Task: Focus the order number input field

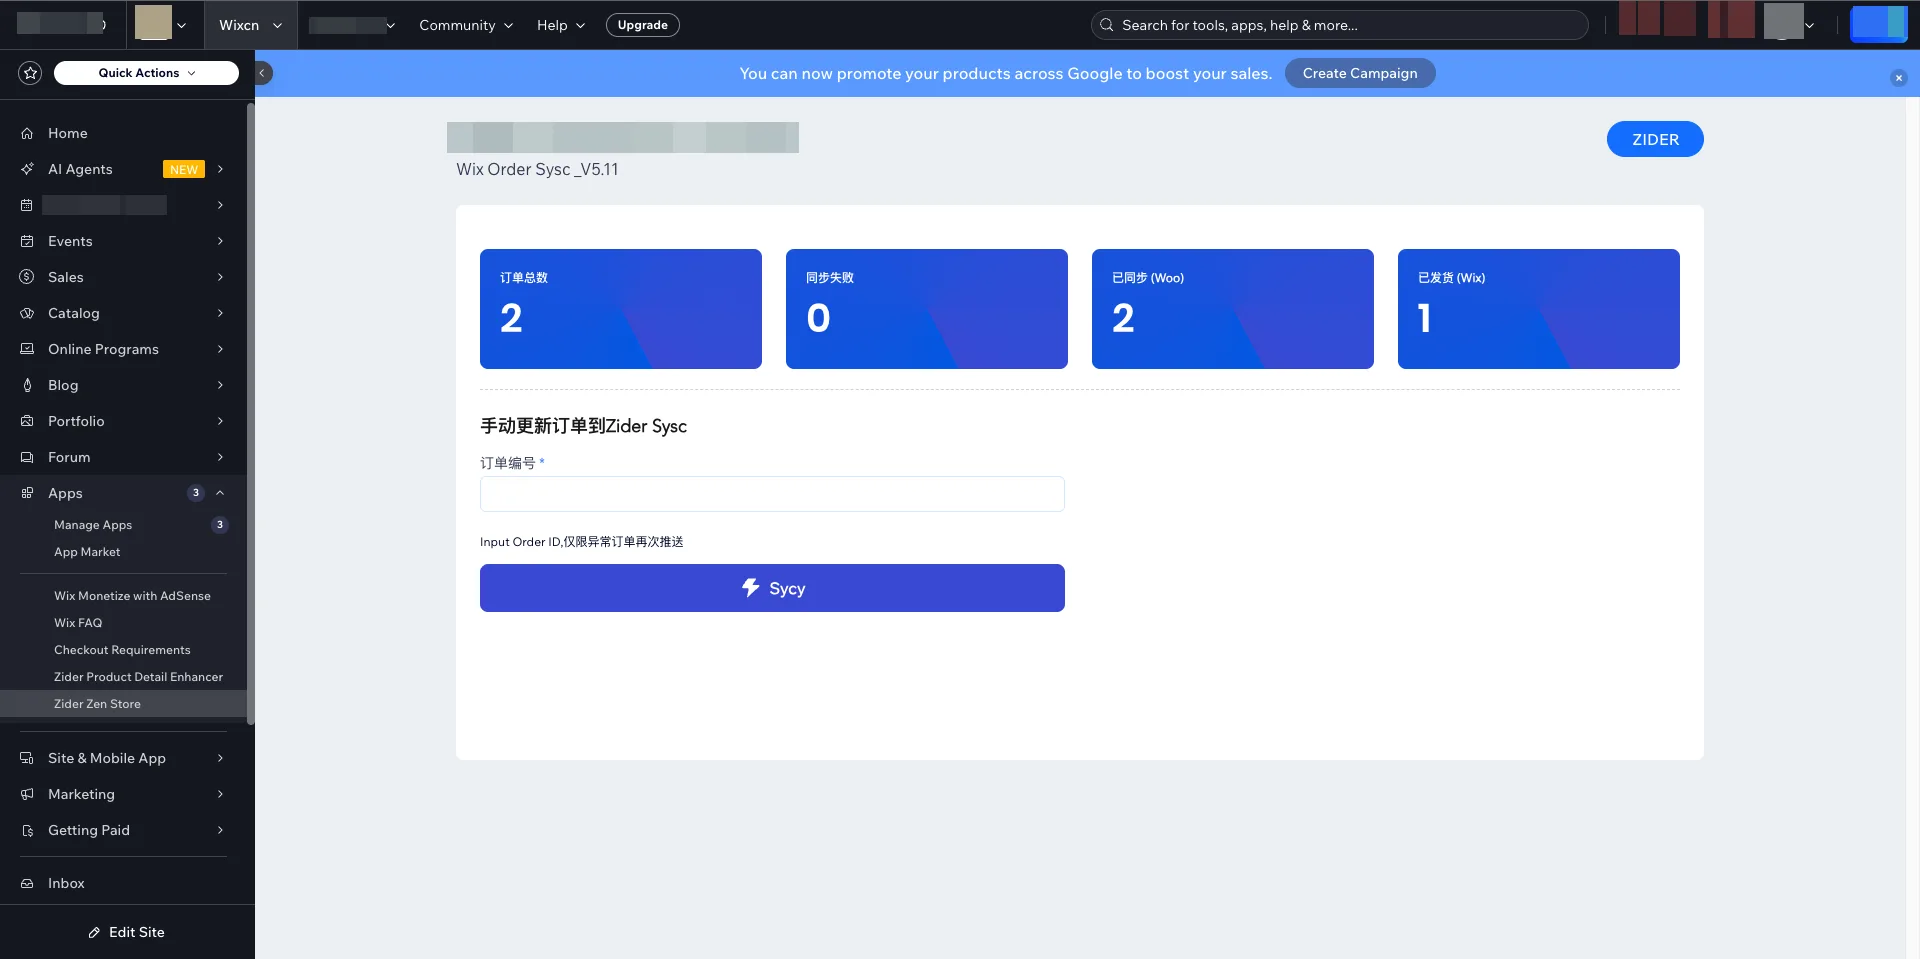Action: (772, 494)
